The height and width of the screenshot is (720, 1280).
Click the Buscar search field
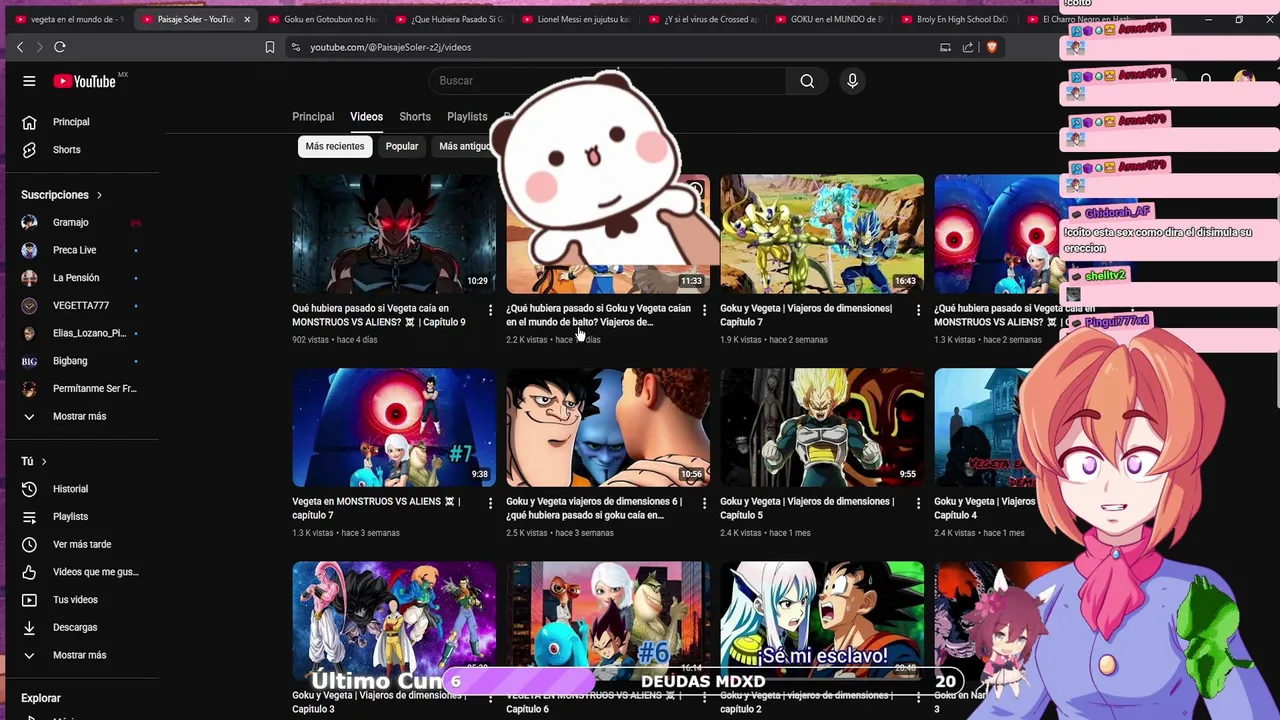tap(607, 81)
